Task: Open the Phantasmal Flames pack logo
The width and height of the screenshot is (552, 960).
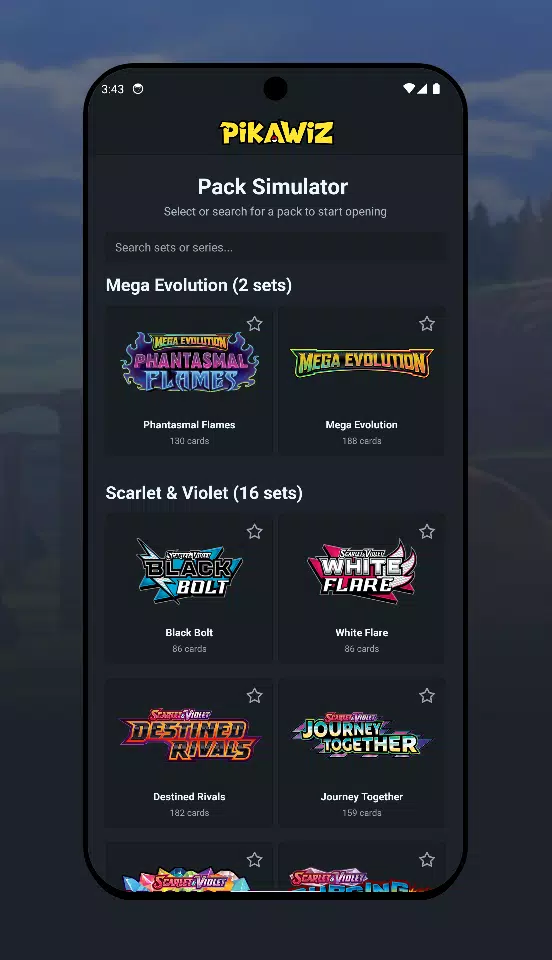Action: coord(190,362)
